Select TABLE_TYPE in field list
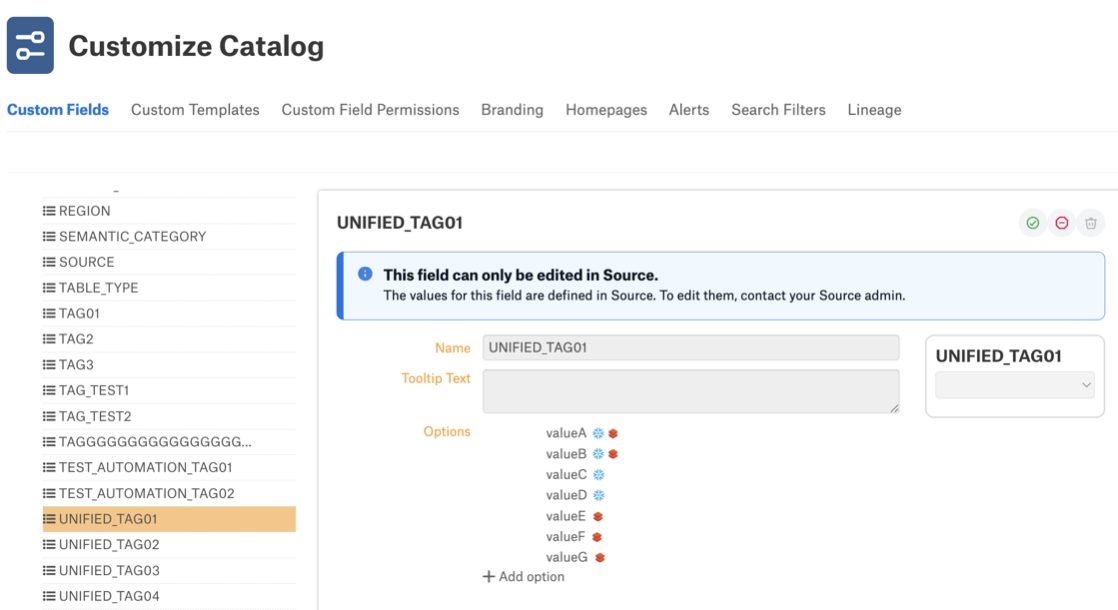 (x=169, y=288)
